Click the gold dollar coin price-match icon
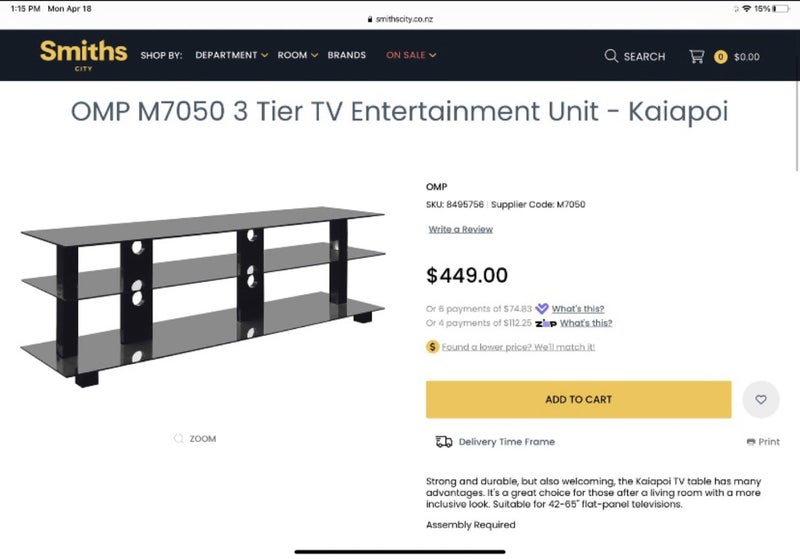 pyautogui.click(x=433, y=347)
